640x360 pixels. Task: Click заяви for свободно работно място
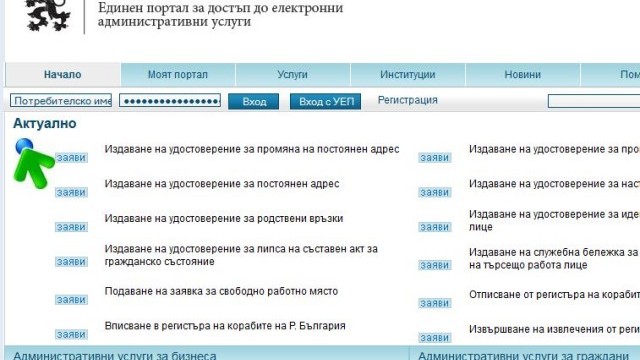[71, 300]
